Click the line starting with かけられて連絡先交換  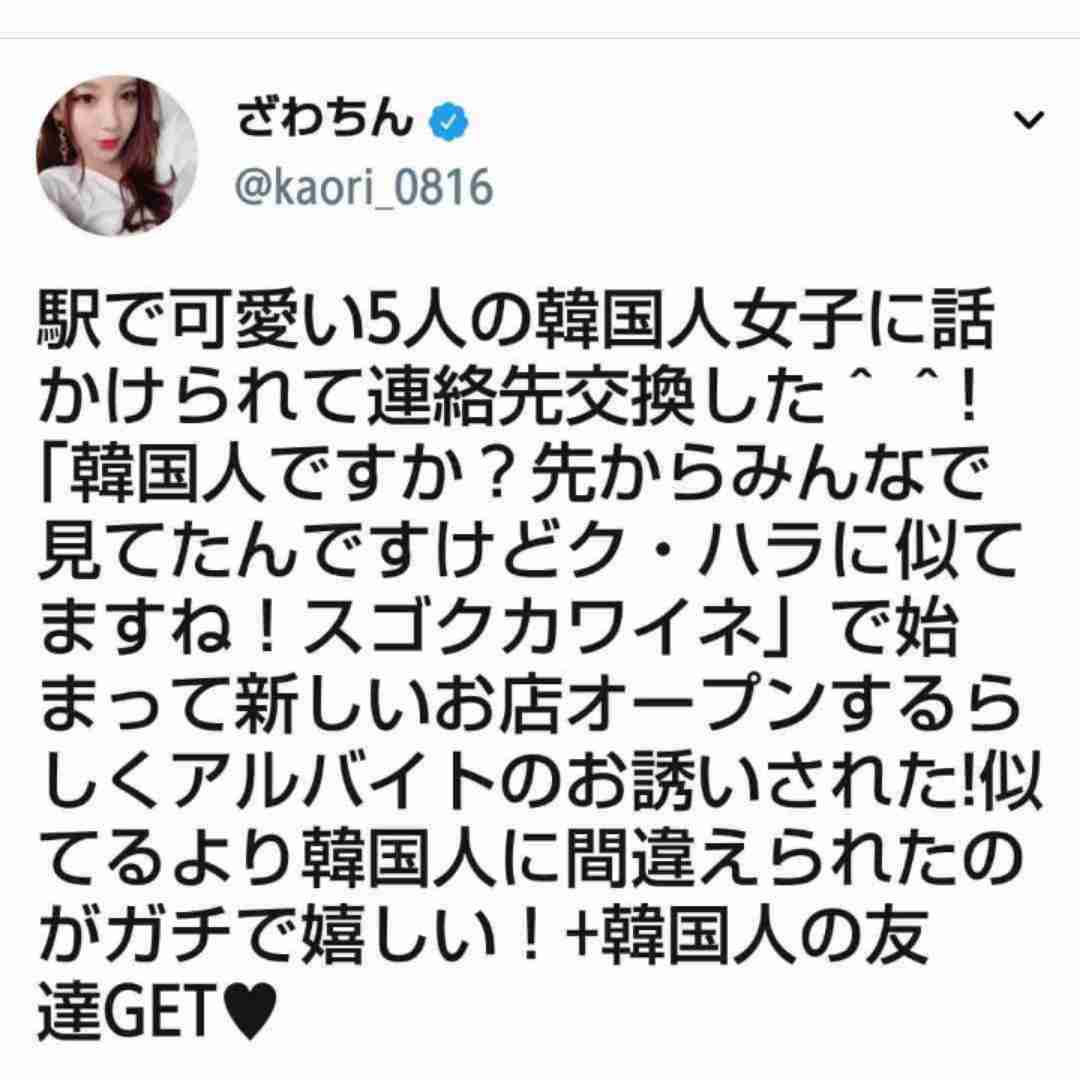(508, 399)
